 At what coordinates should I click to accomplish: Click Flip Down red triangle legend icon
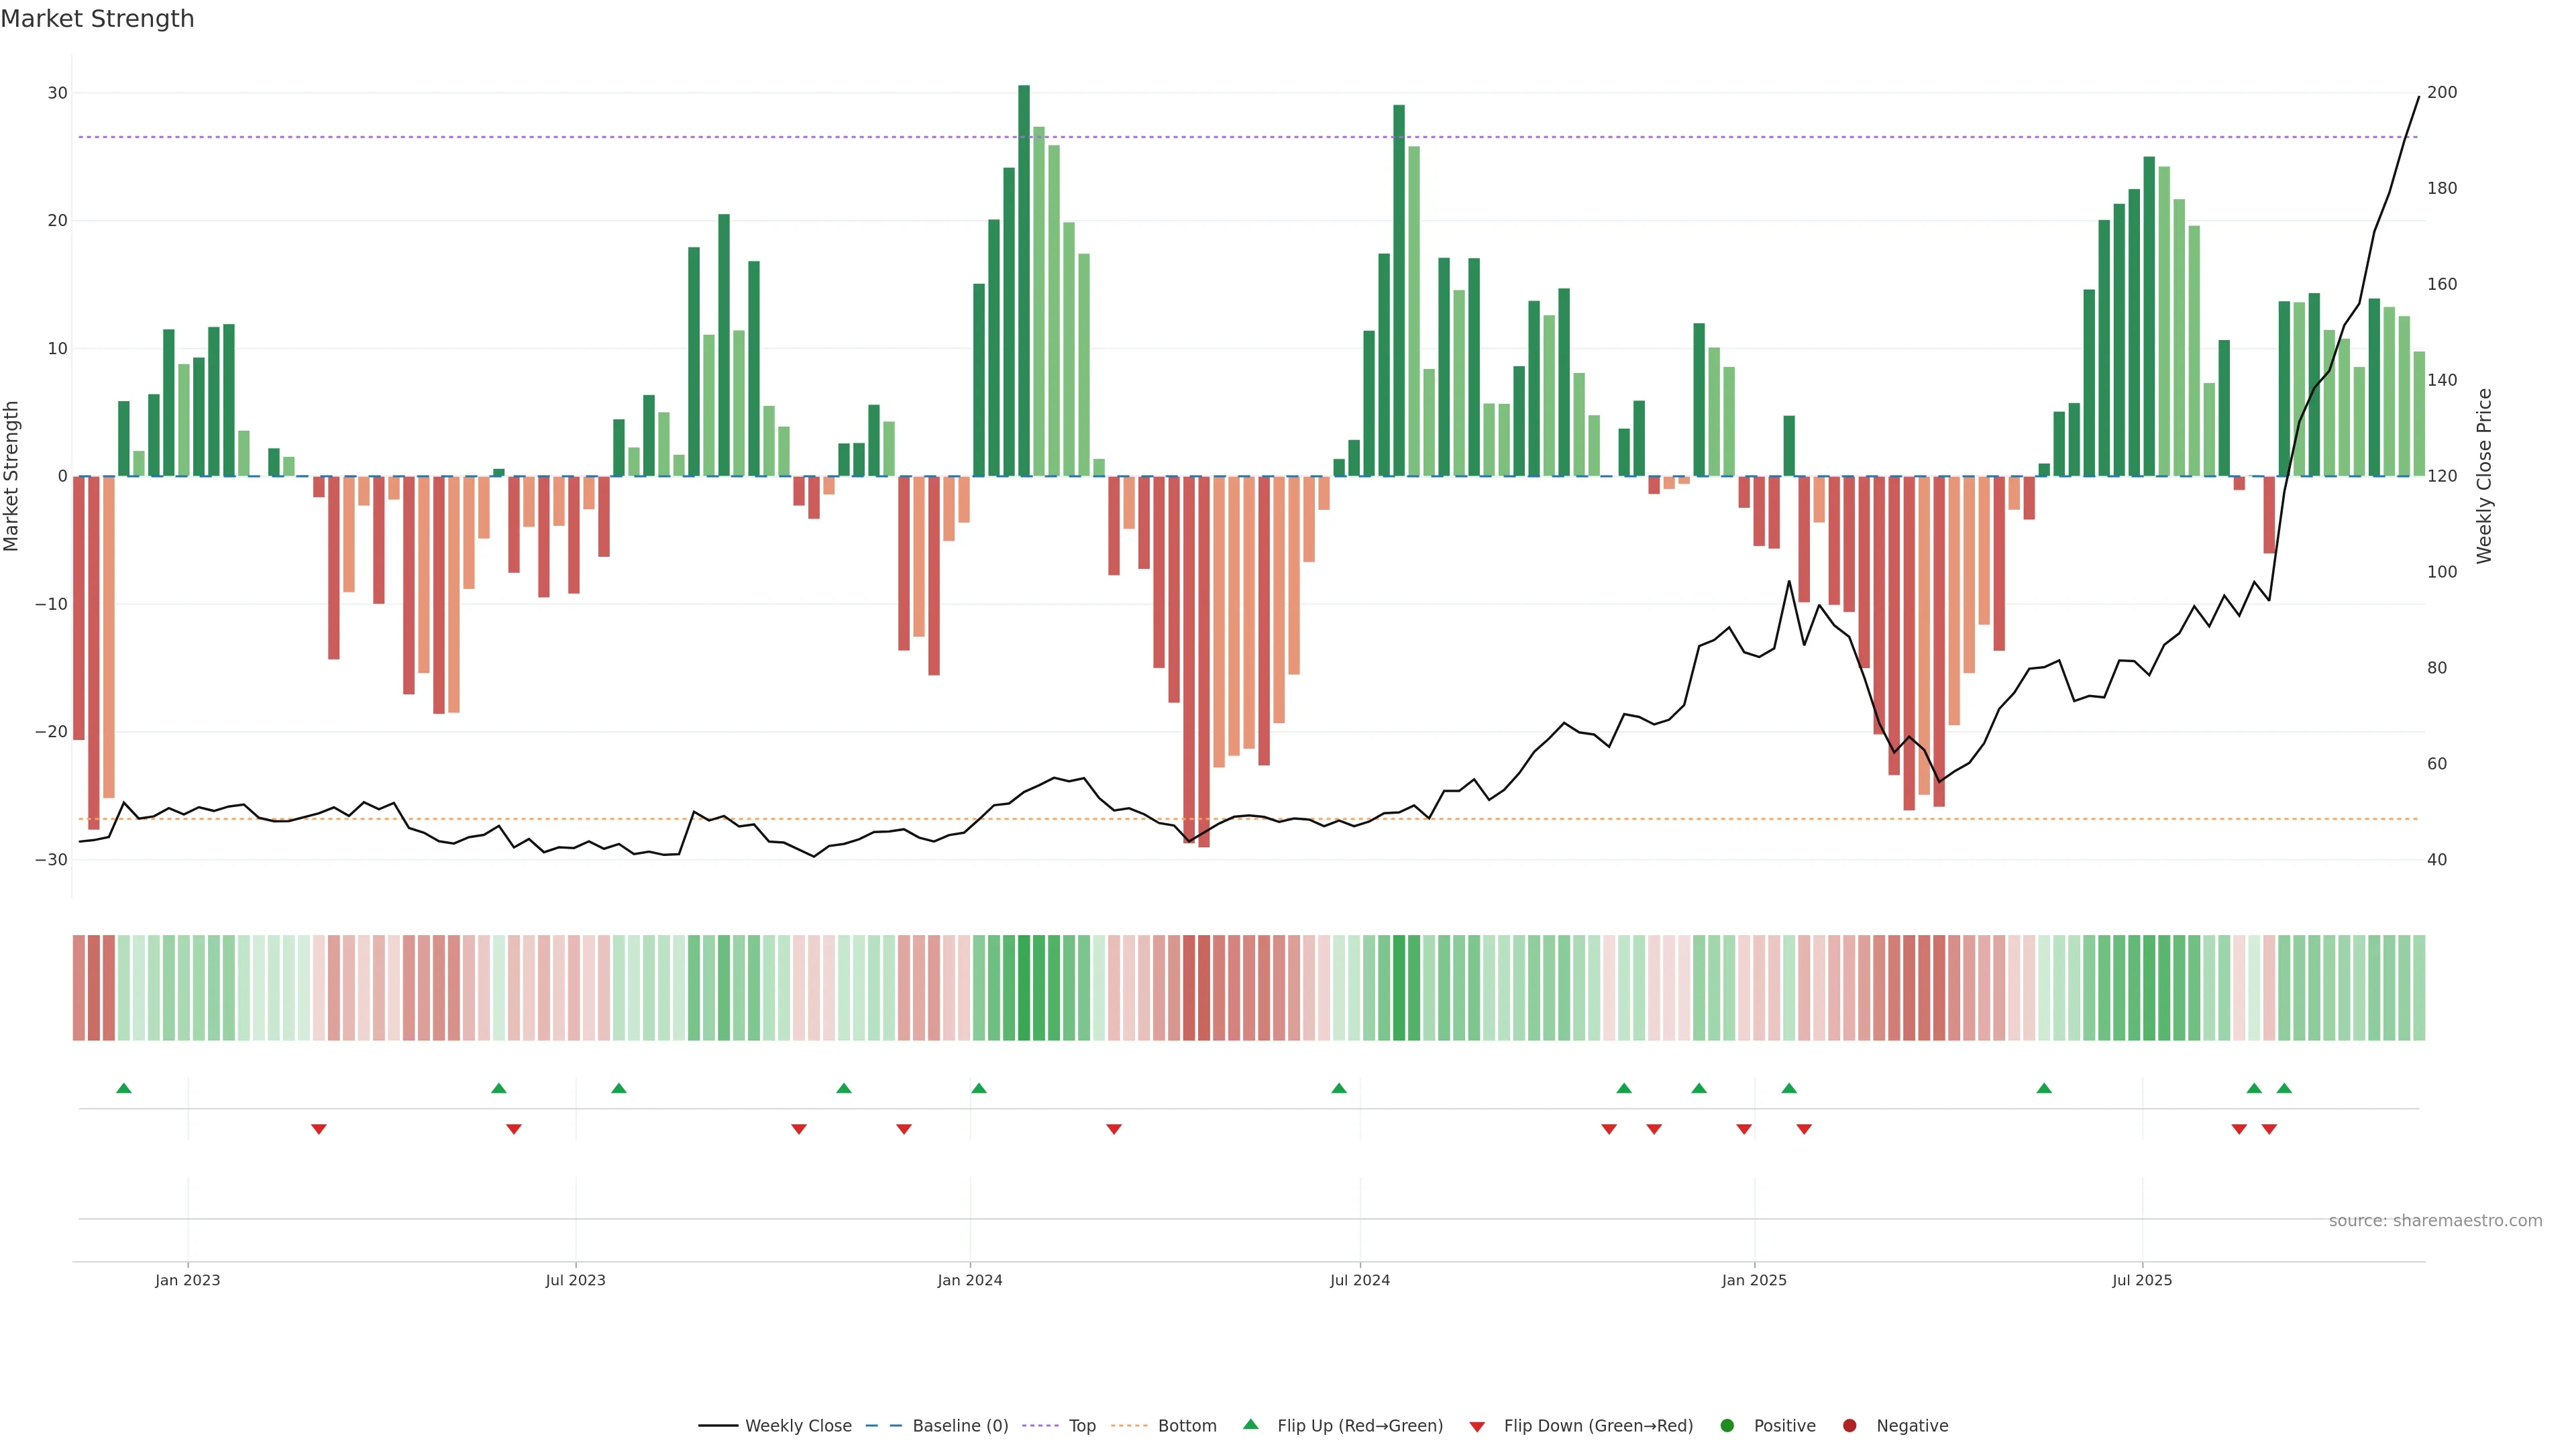(1477, 1427)
